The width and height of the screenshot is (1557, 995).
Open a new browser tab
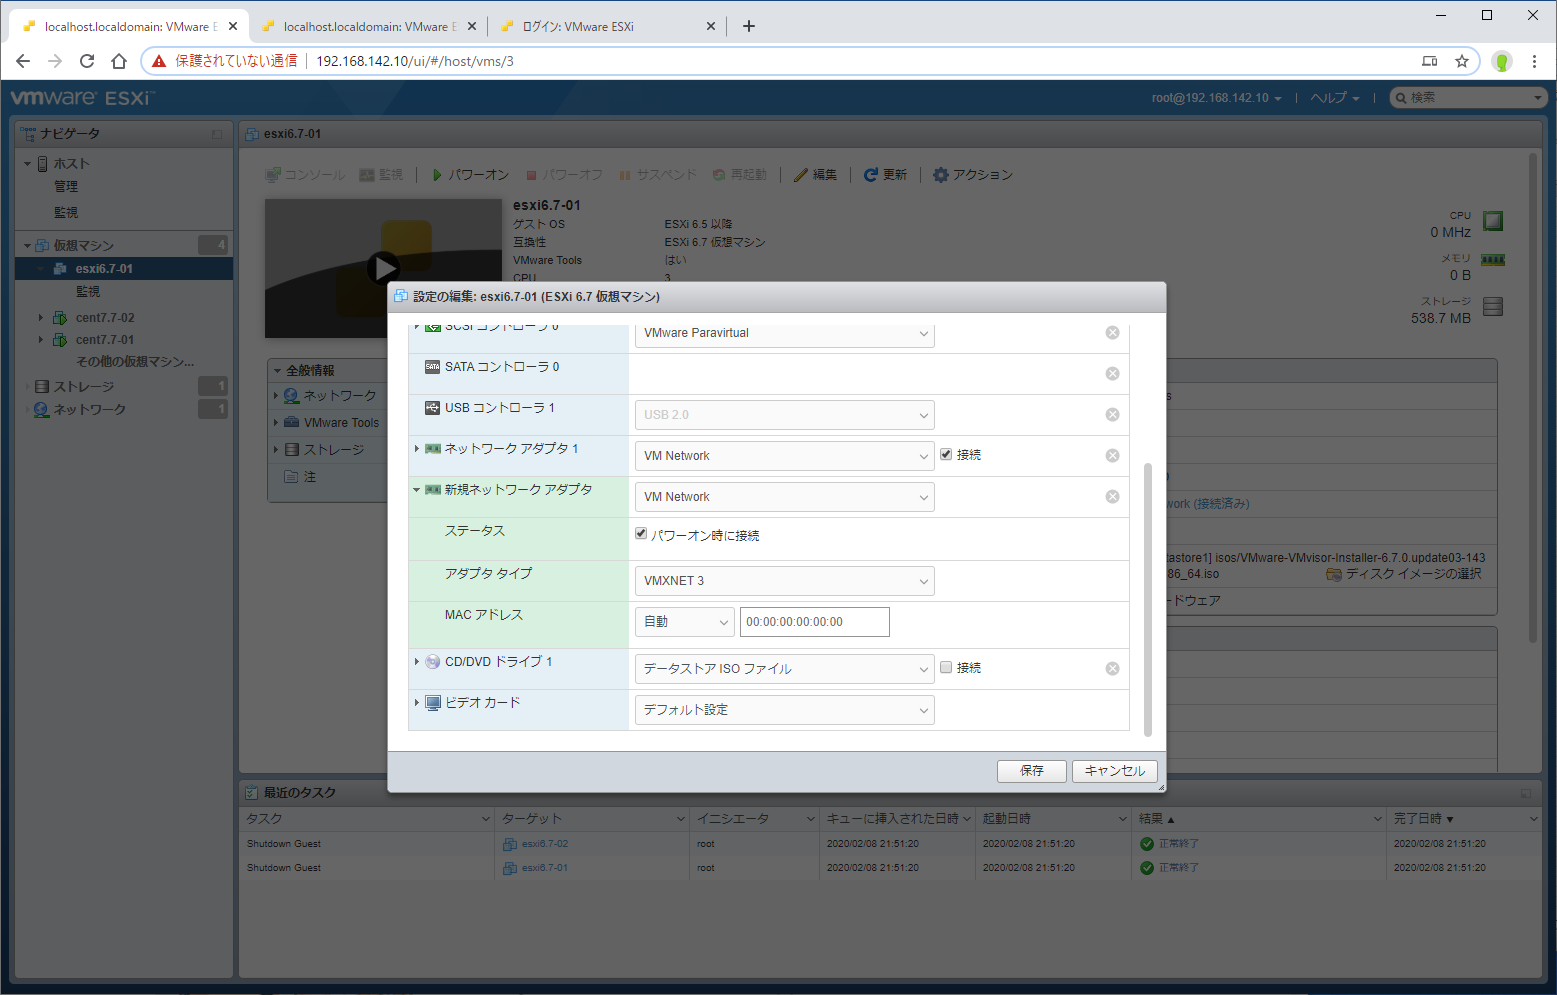(x=749, y=26)
